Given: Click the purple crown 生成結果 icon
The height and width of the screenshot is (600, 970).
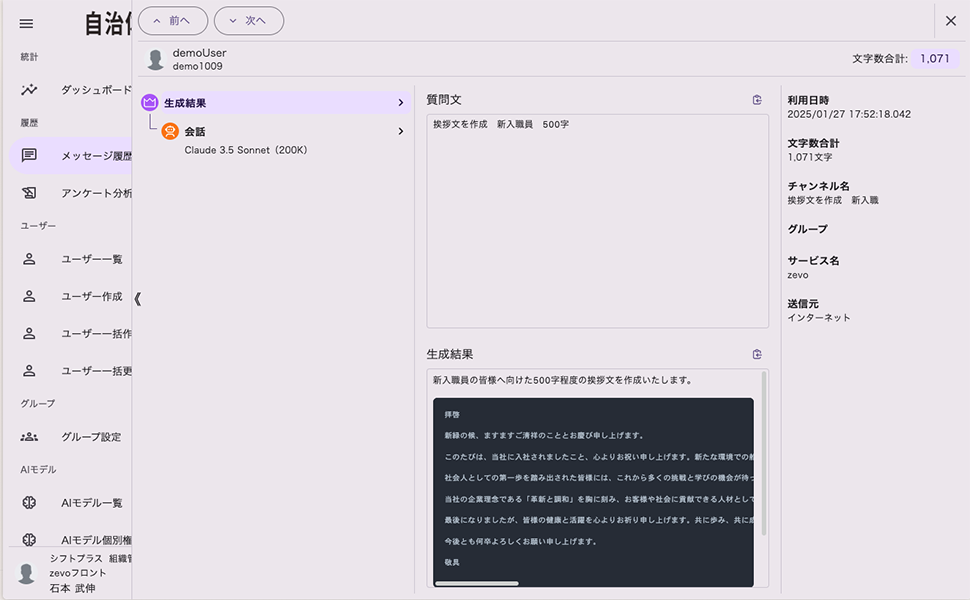Looking at the screenshot, I should [x=150, y=103].
